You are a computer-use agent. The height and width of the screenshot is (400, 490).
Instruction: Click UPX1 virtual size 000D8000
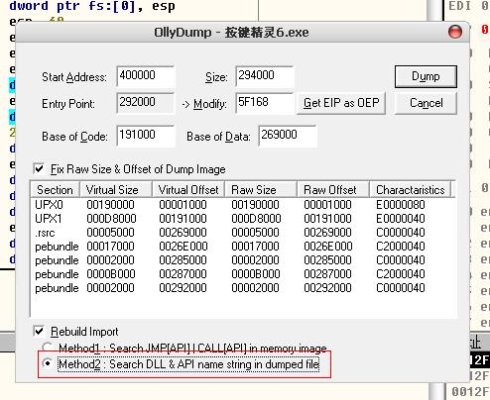tap(111, 218)
